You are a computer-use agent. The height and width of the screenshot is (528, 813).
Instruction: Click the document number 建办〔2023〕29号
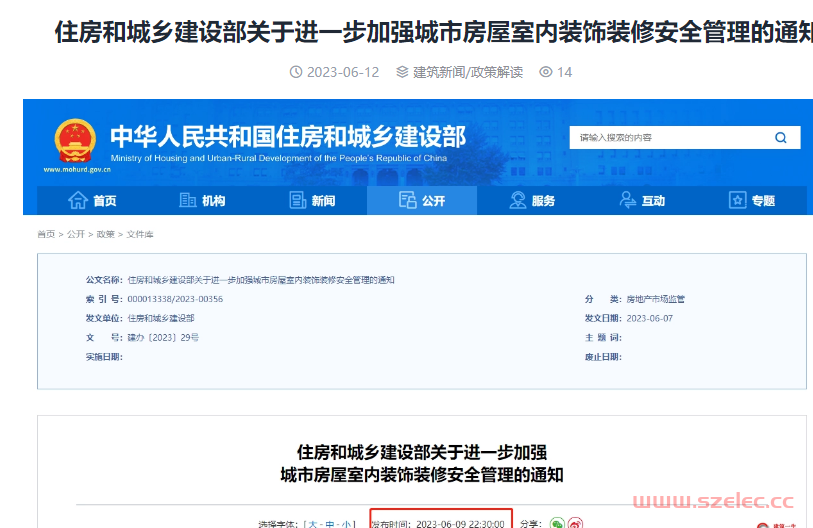coord(163,338)
